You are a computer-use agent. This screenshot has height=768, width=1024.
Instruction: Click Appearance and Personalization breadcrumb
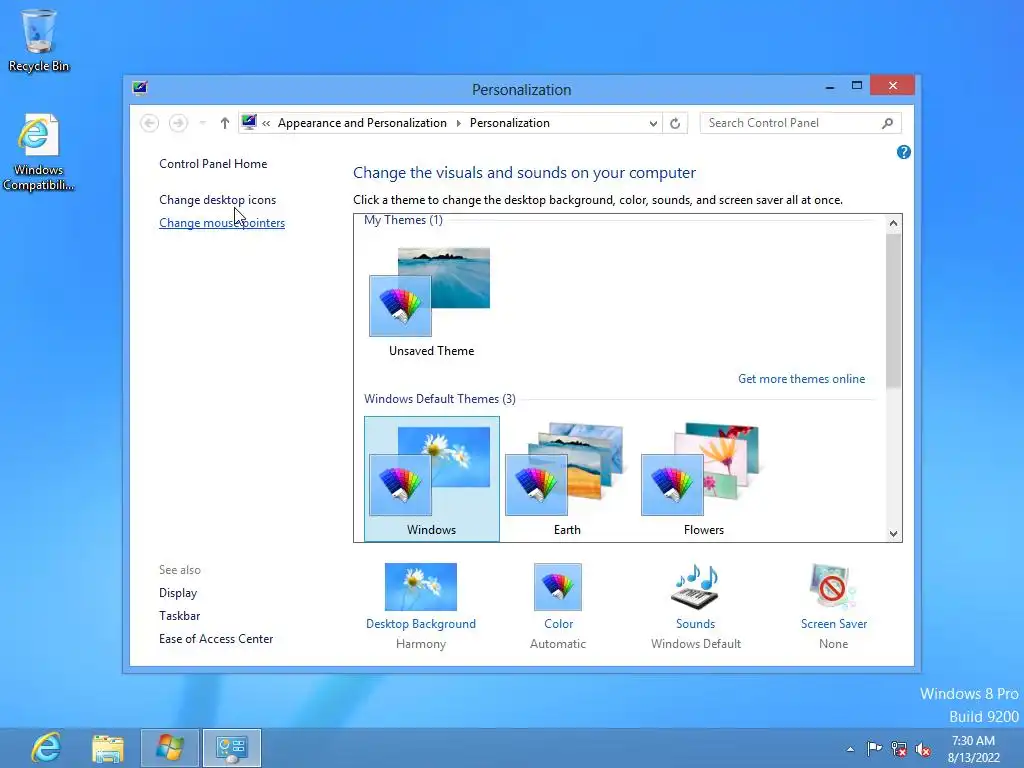click(362, 123)
